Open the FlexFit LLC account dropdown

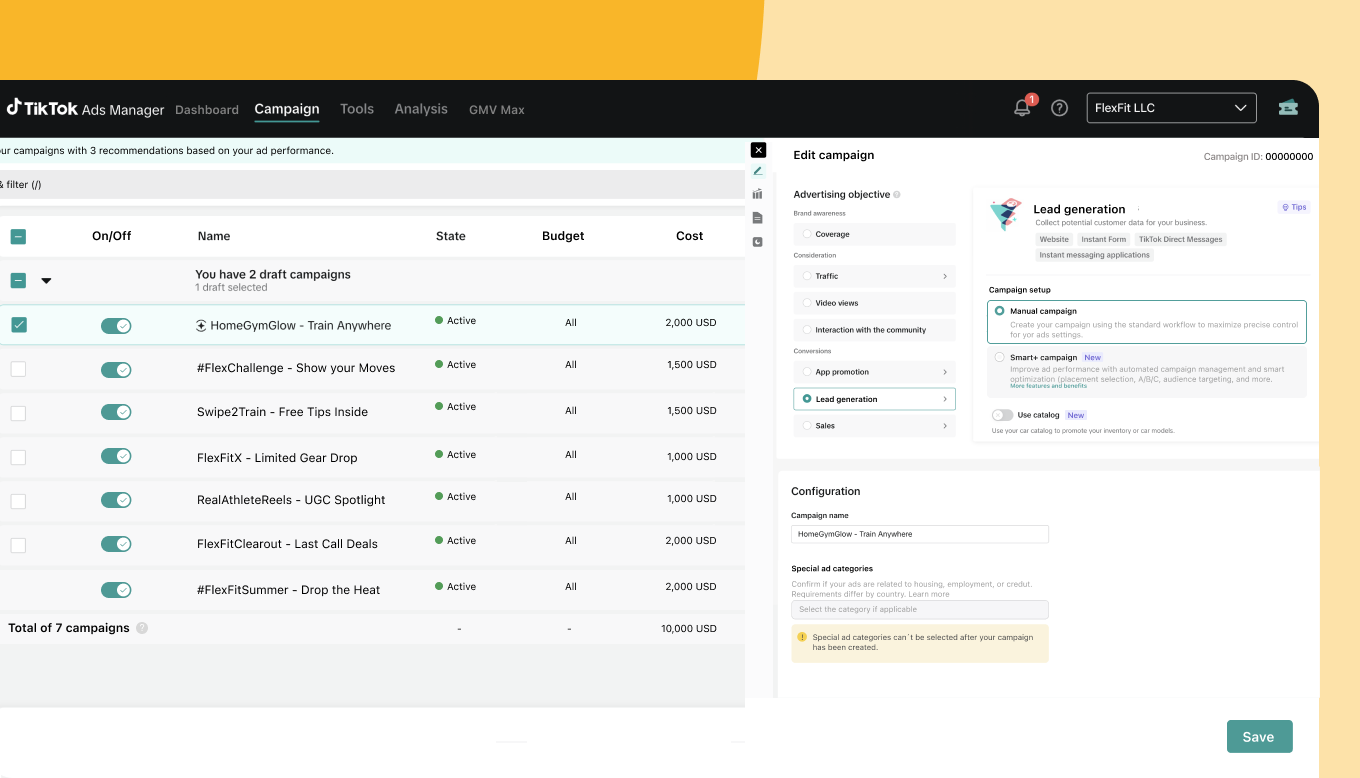1171,108
